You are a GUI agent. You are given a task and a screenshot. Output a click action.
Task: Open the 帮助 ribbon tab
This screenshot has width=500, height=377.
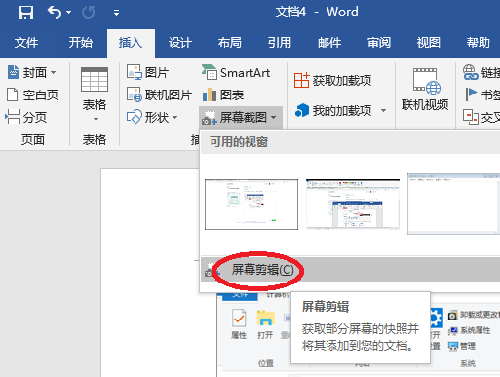[478, 43]
